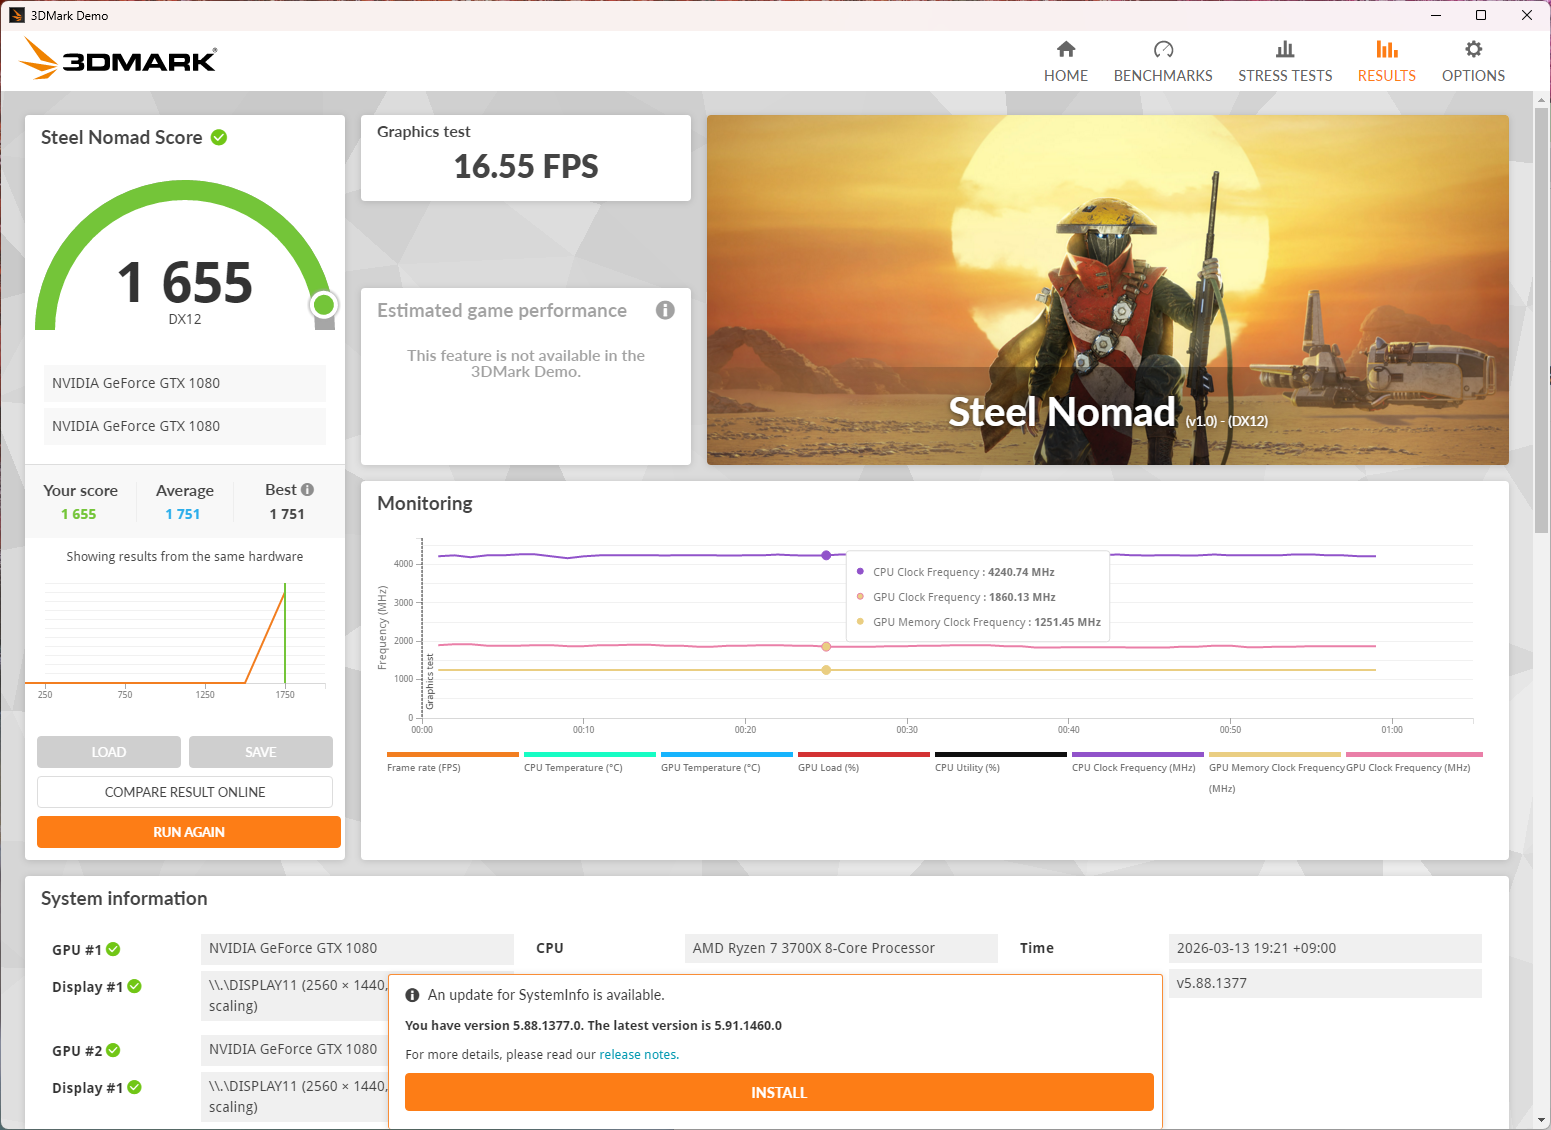
Task: Click the score gauge green knob
Action: [323, 305]
